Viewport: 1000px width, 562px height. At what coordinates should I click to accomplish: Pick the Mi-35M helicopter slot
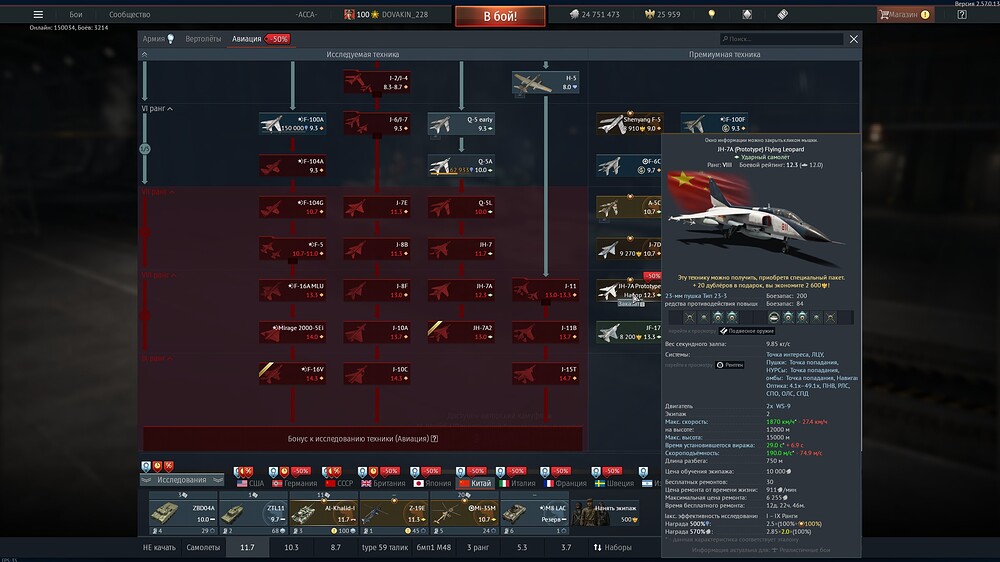pos(464,513)
